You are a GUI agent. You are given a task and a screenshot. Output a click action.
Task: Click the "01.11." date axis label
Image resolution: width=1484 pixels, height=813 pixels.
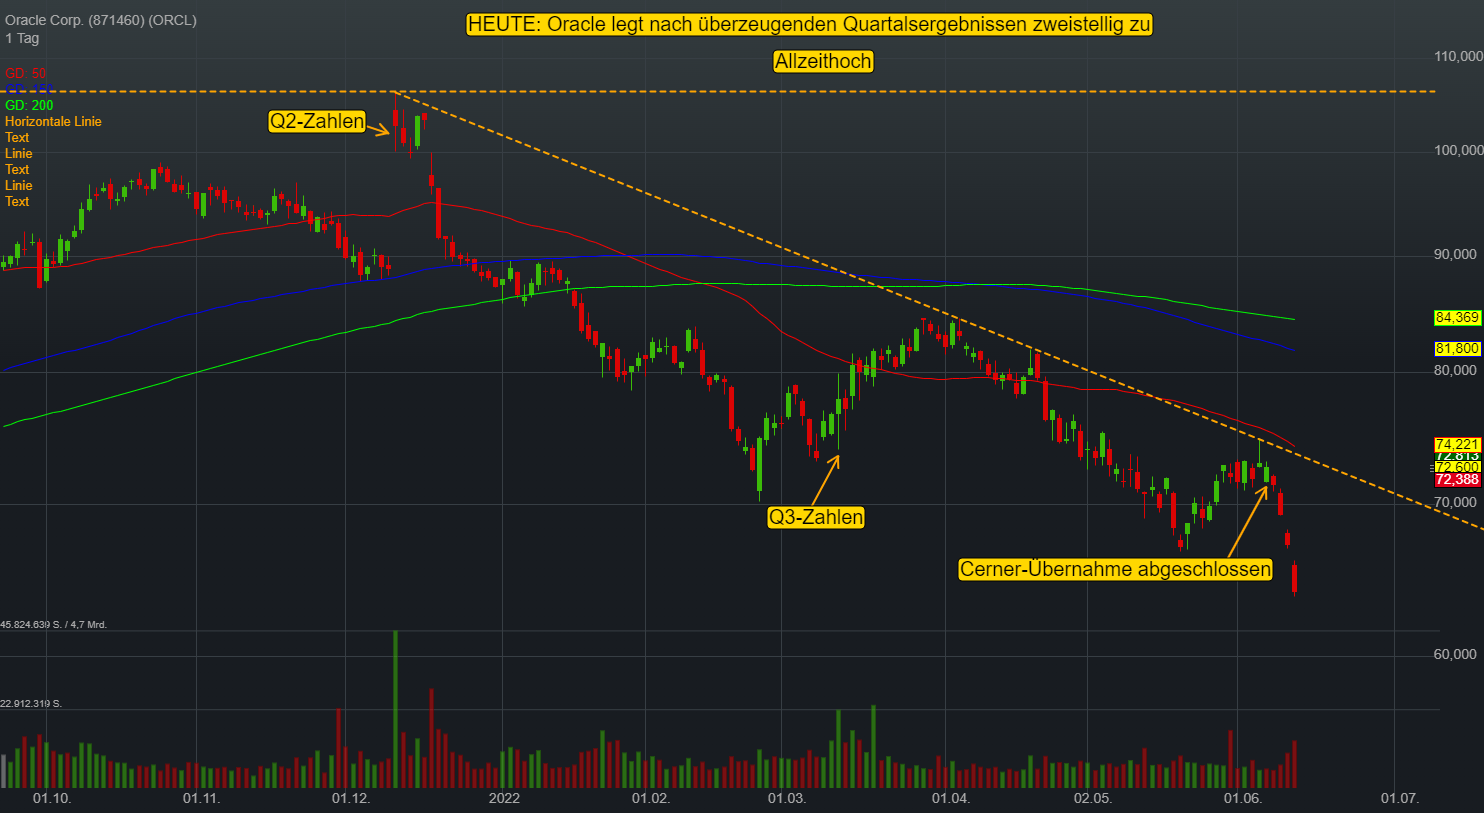click(x=201, y=798)
